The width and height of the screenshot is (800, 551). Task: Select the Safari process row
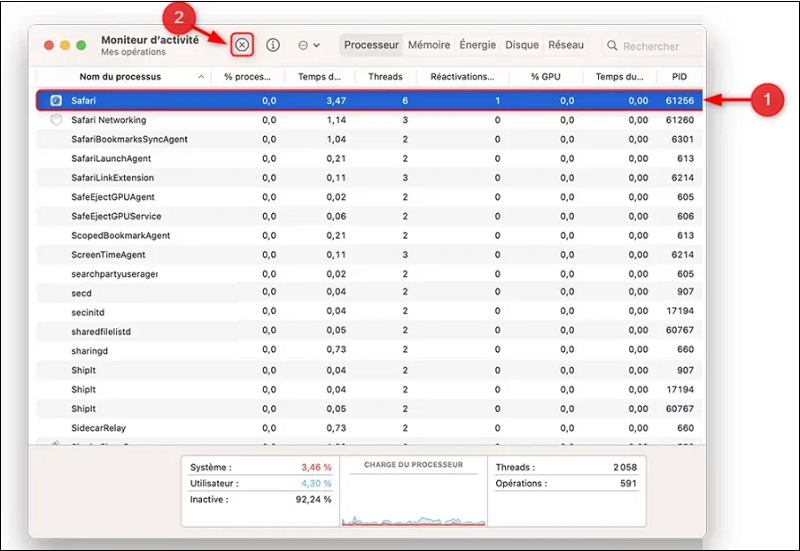pos(369,101)
